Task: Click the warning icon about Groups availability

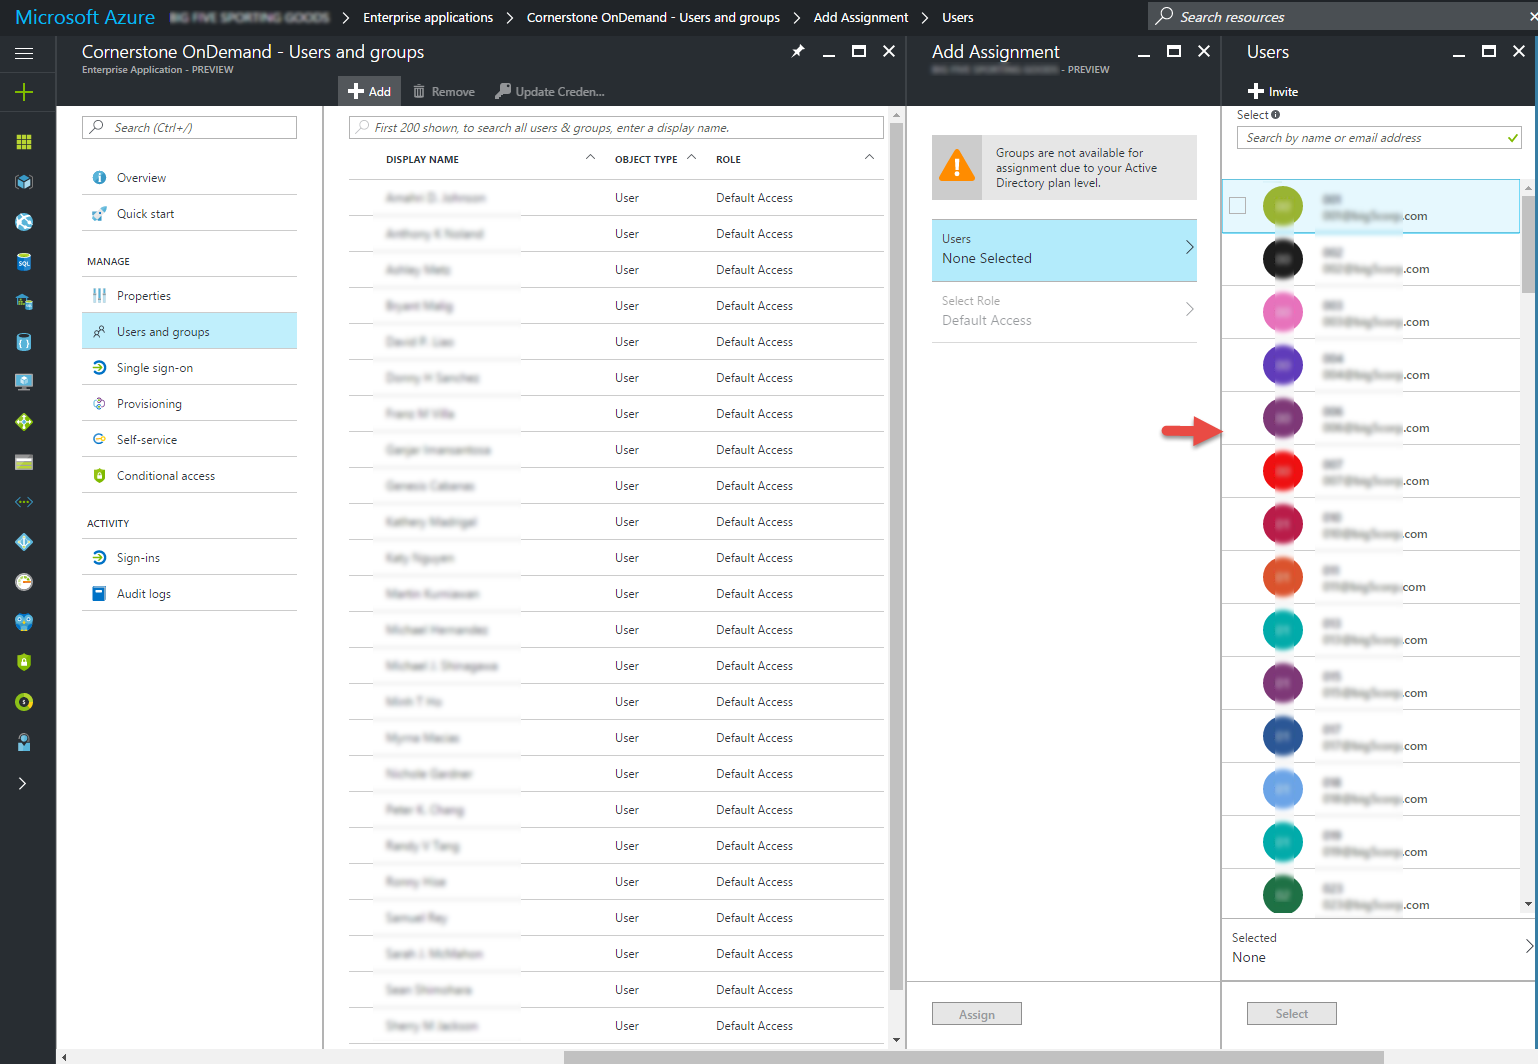Action: click(x=957, y=166)
